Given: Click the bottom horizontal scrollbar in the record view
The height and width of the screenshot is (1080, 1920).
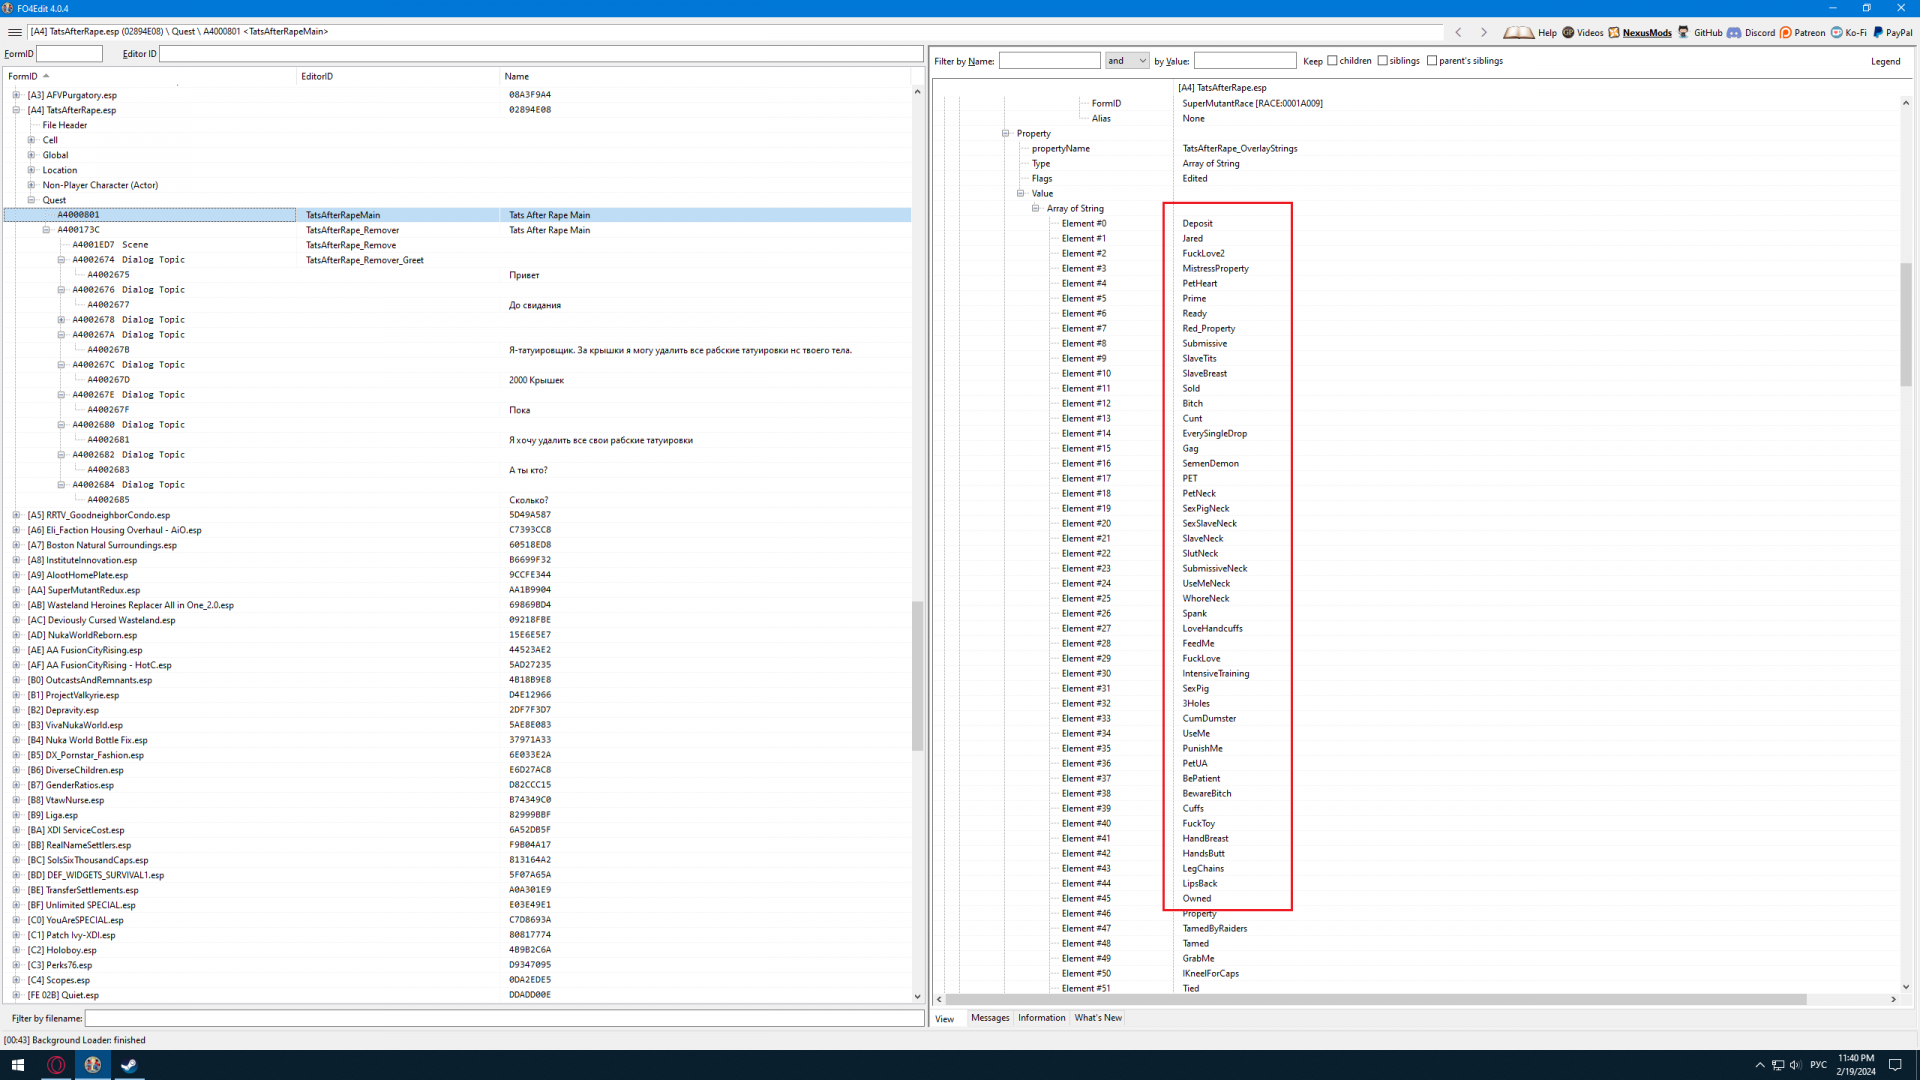Looking at the screenshot, I should coord(1375,999).
